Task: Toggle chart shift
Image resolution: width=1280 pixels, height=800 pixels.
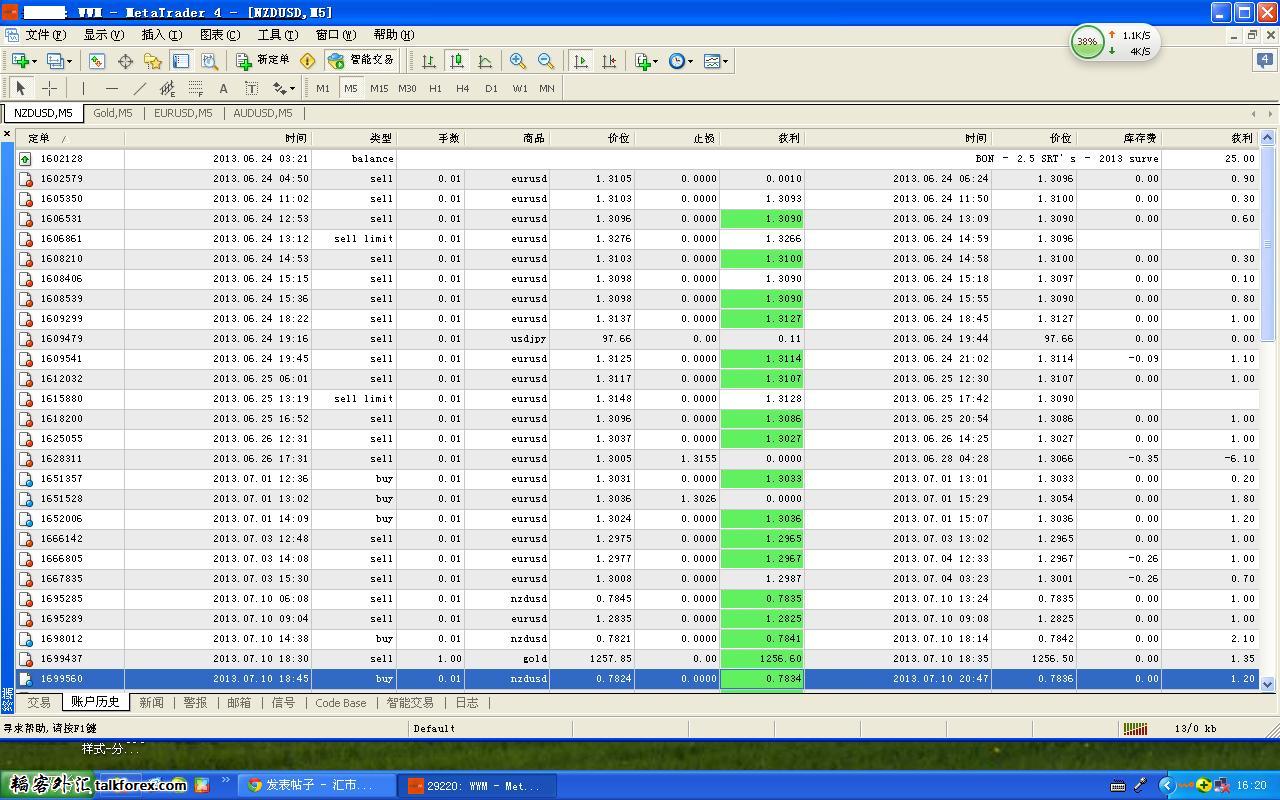Action: pyautogui.click(x=609, y=61)
